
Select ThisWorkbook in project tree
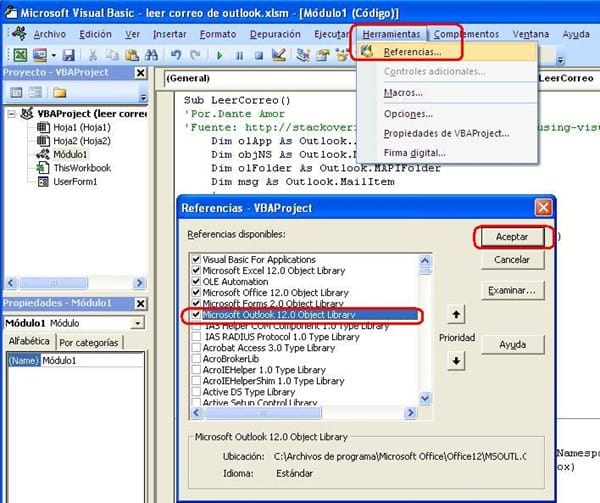click(x=82, y=168)
